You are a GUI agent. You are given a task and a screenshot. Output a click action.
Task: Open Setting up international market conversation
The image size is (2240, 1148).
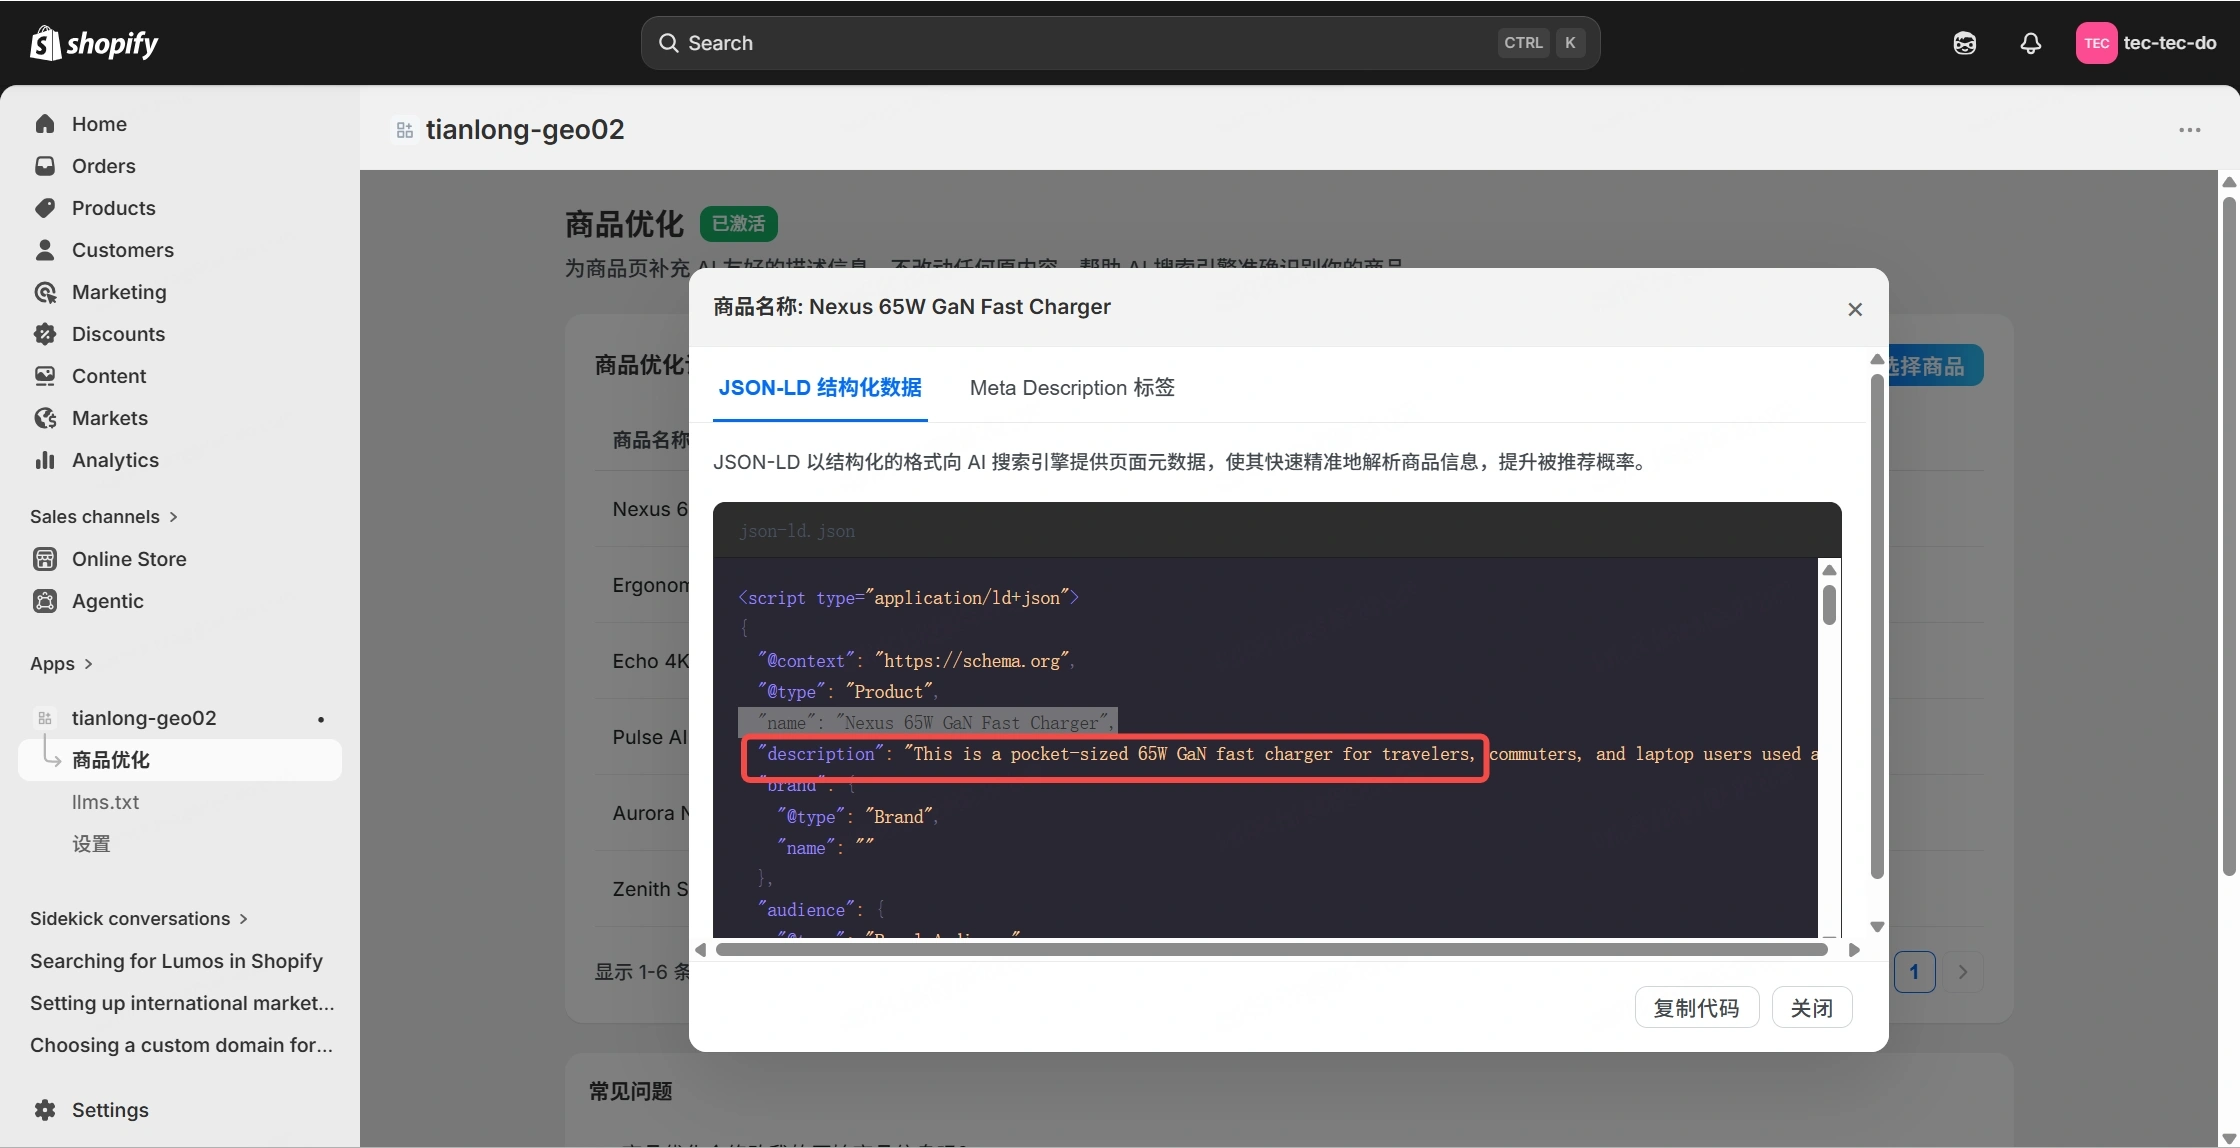coord(182,1003)
